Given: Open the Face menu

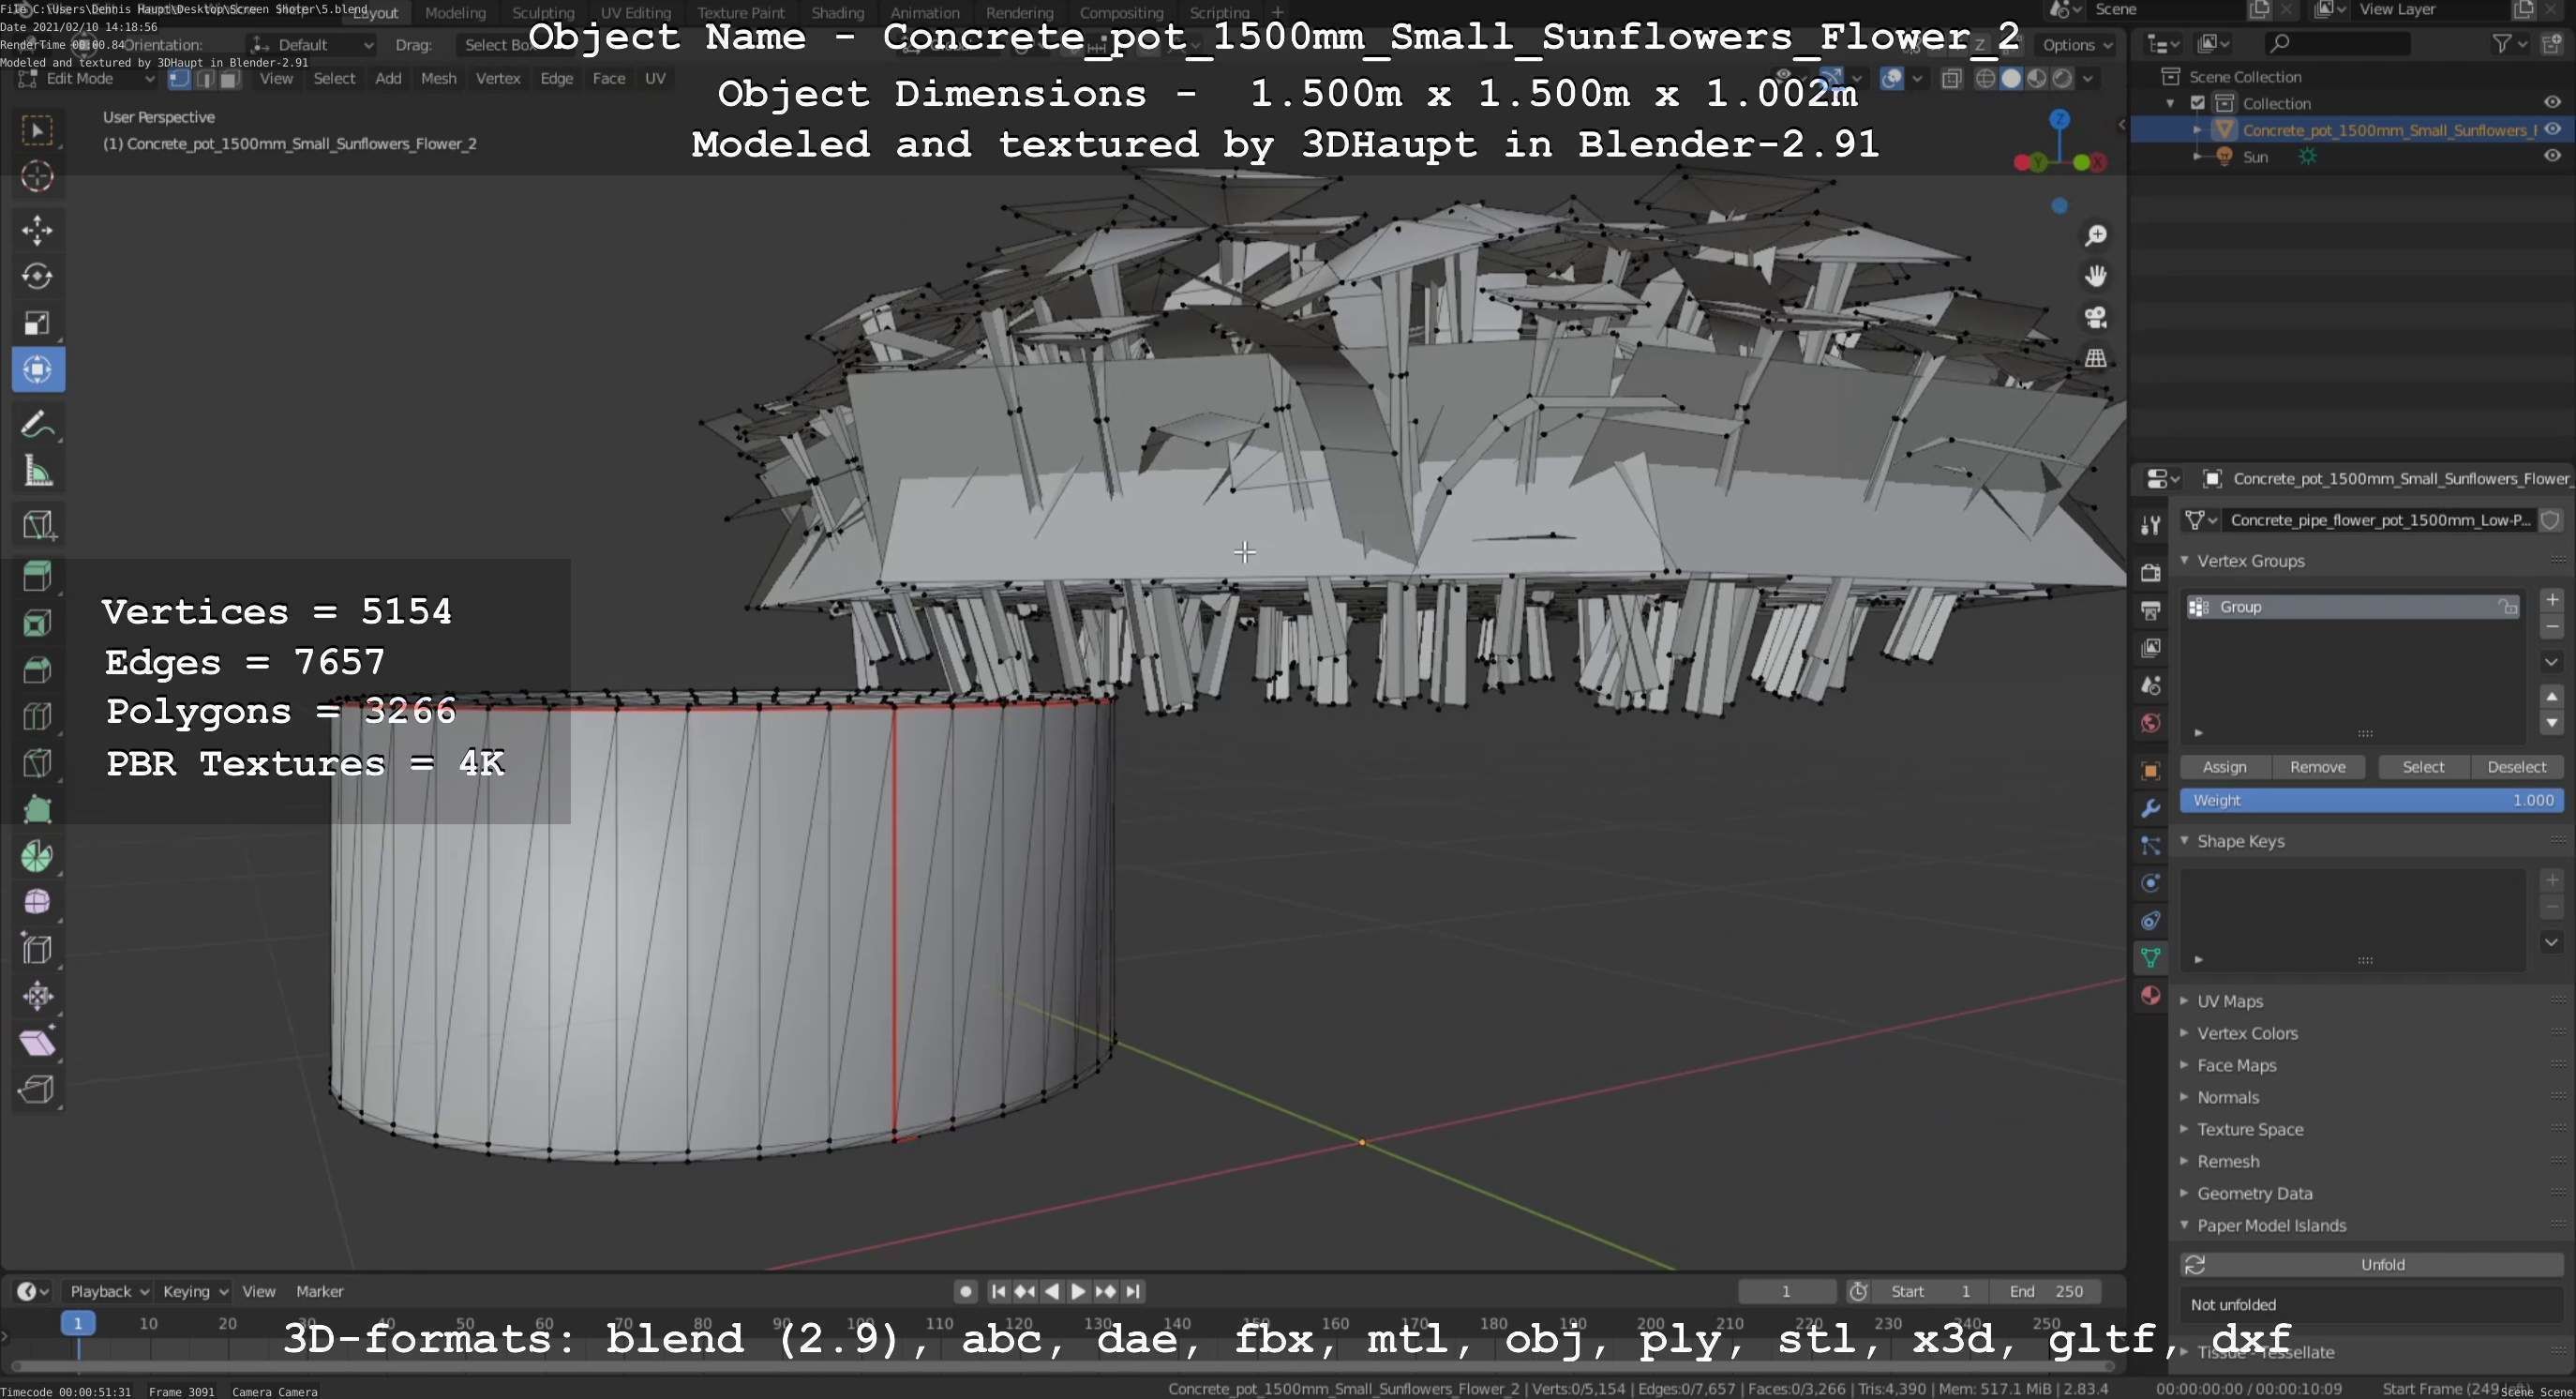Looking at the screenshot, I should coord(608,79).
